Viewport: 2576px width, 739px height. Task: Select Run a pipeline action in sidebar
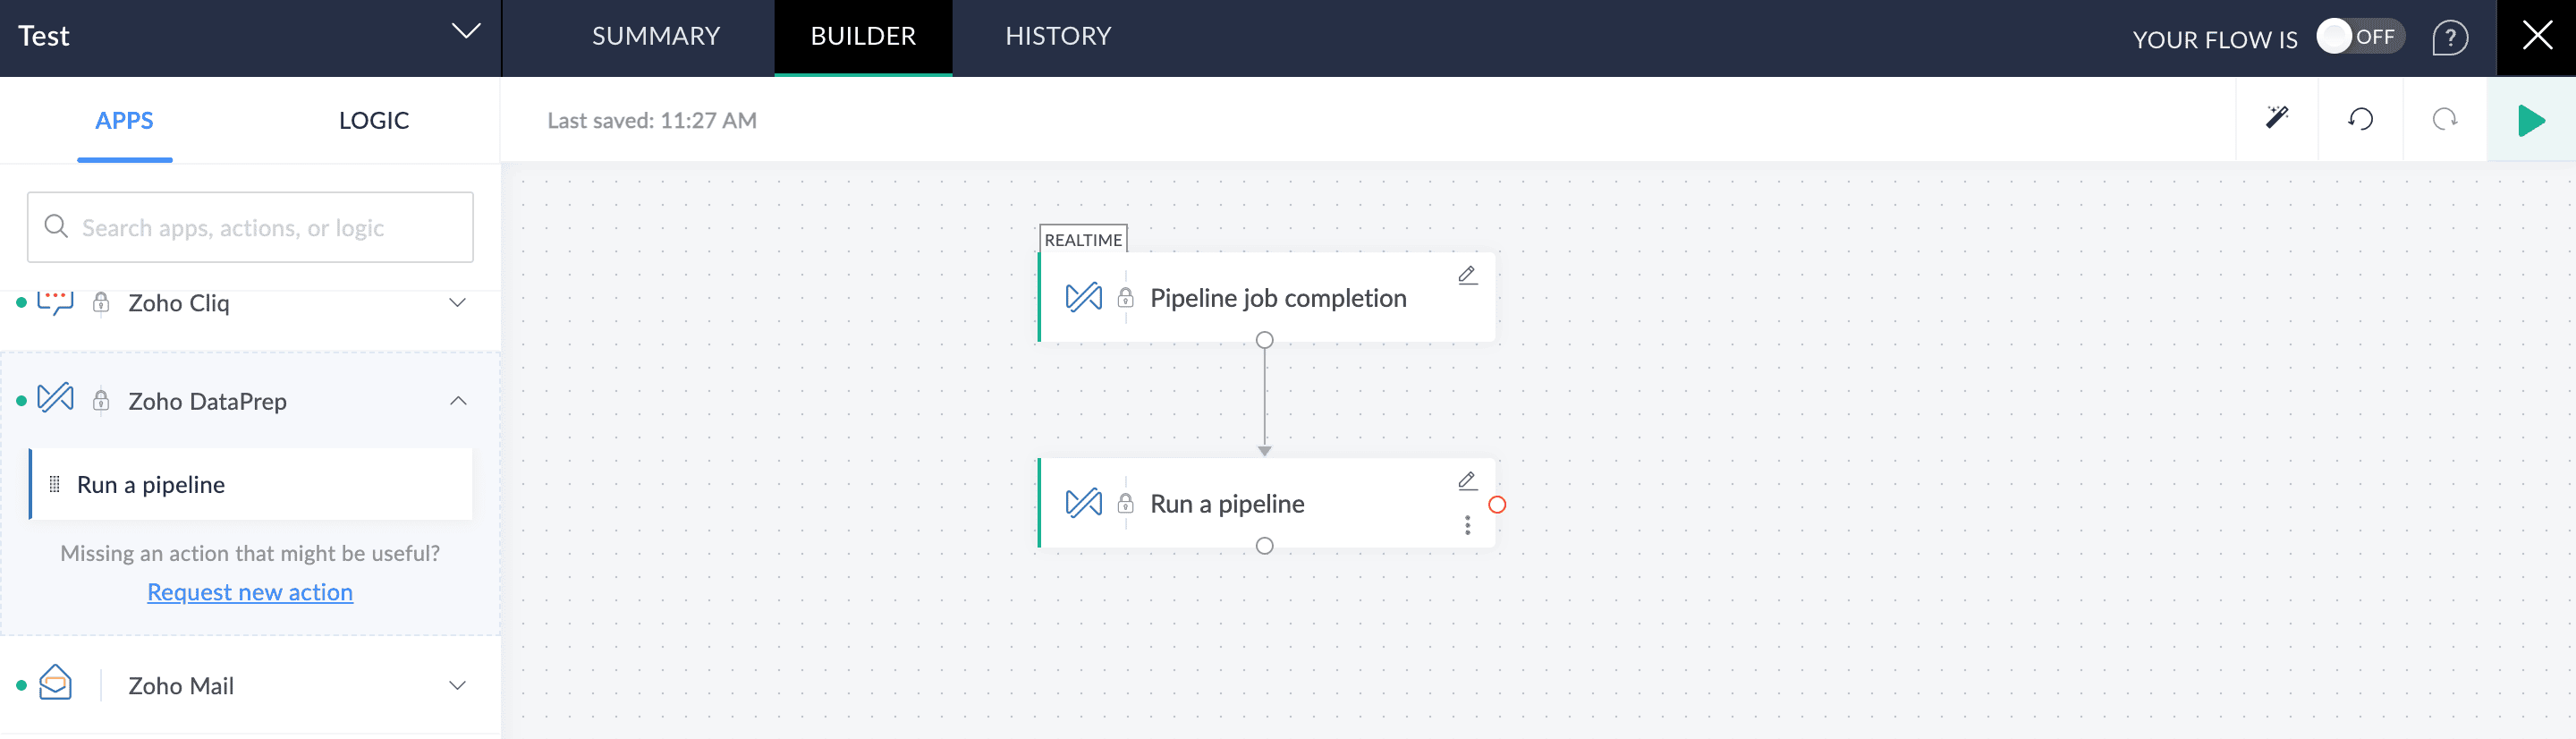(x=151, y=485)
